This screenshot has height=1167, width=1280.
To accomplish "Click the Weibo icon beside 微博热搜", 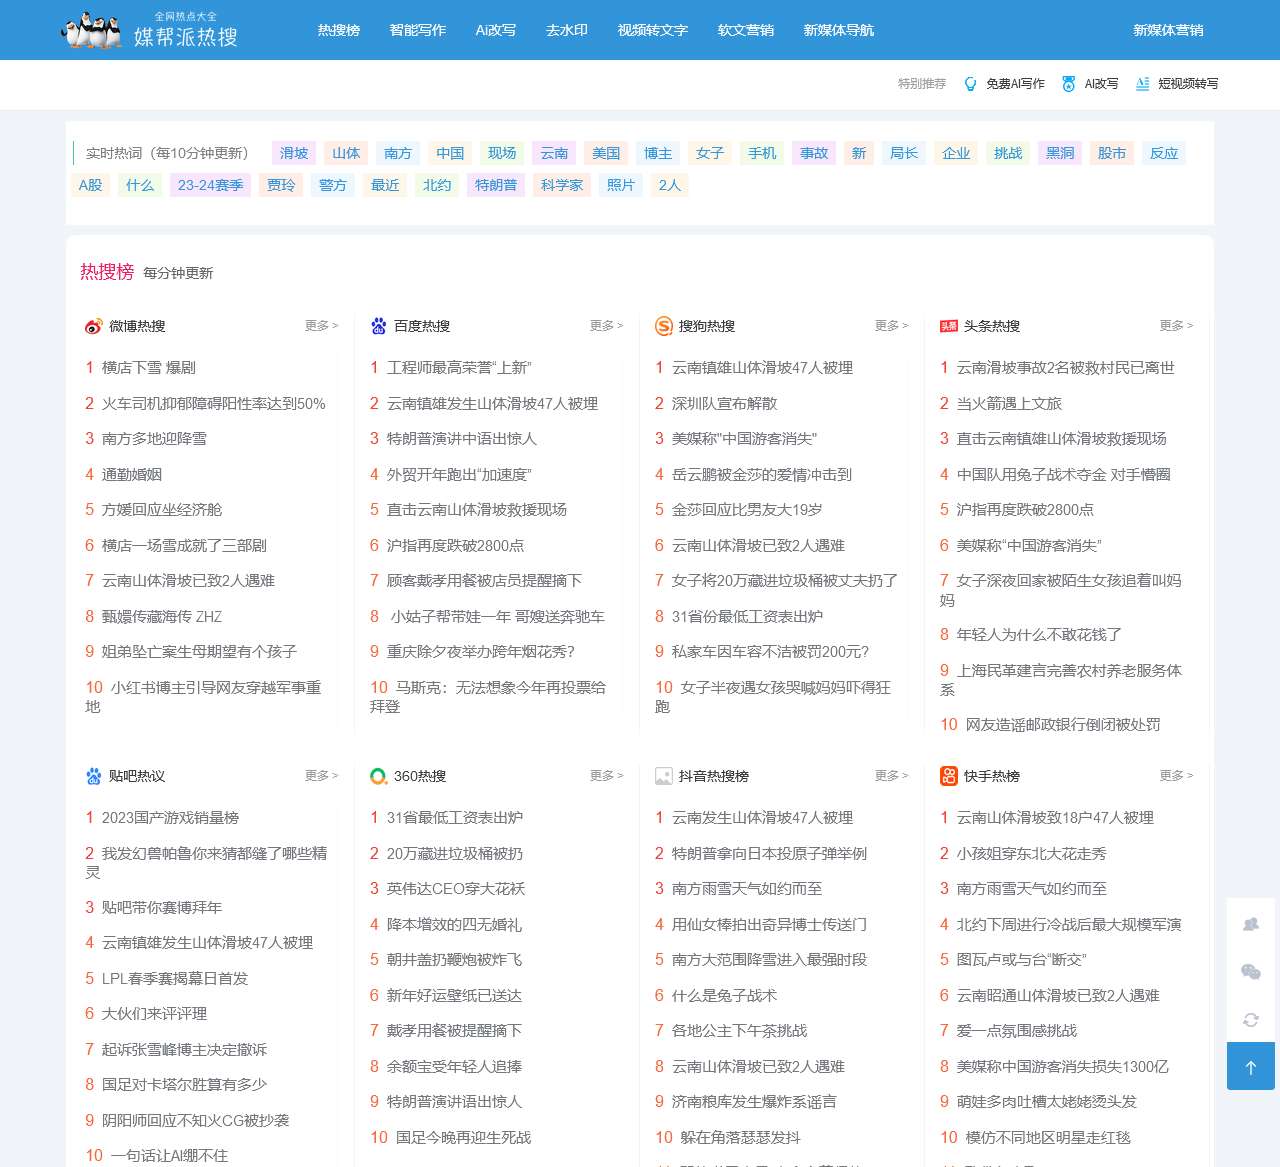I will (93, 326).
